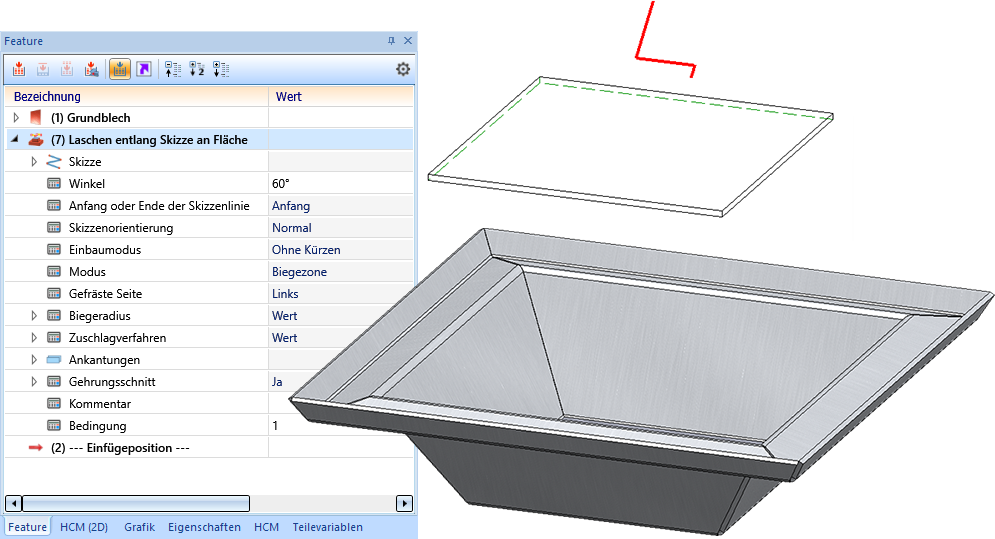Screen dimensions: 995x539
Task: Click the purple arrow icon in Feature toolbar
Action: click(144, 69)
